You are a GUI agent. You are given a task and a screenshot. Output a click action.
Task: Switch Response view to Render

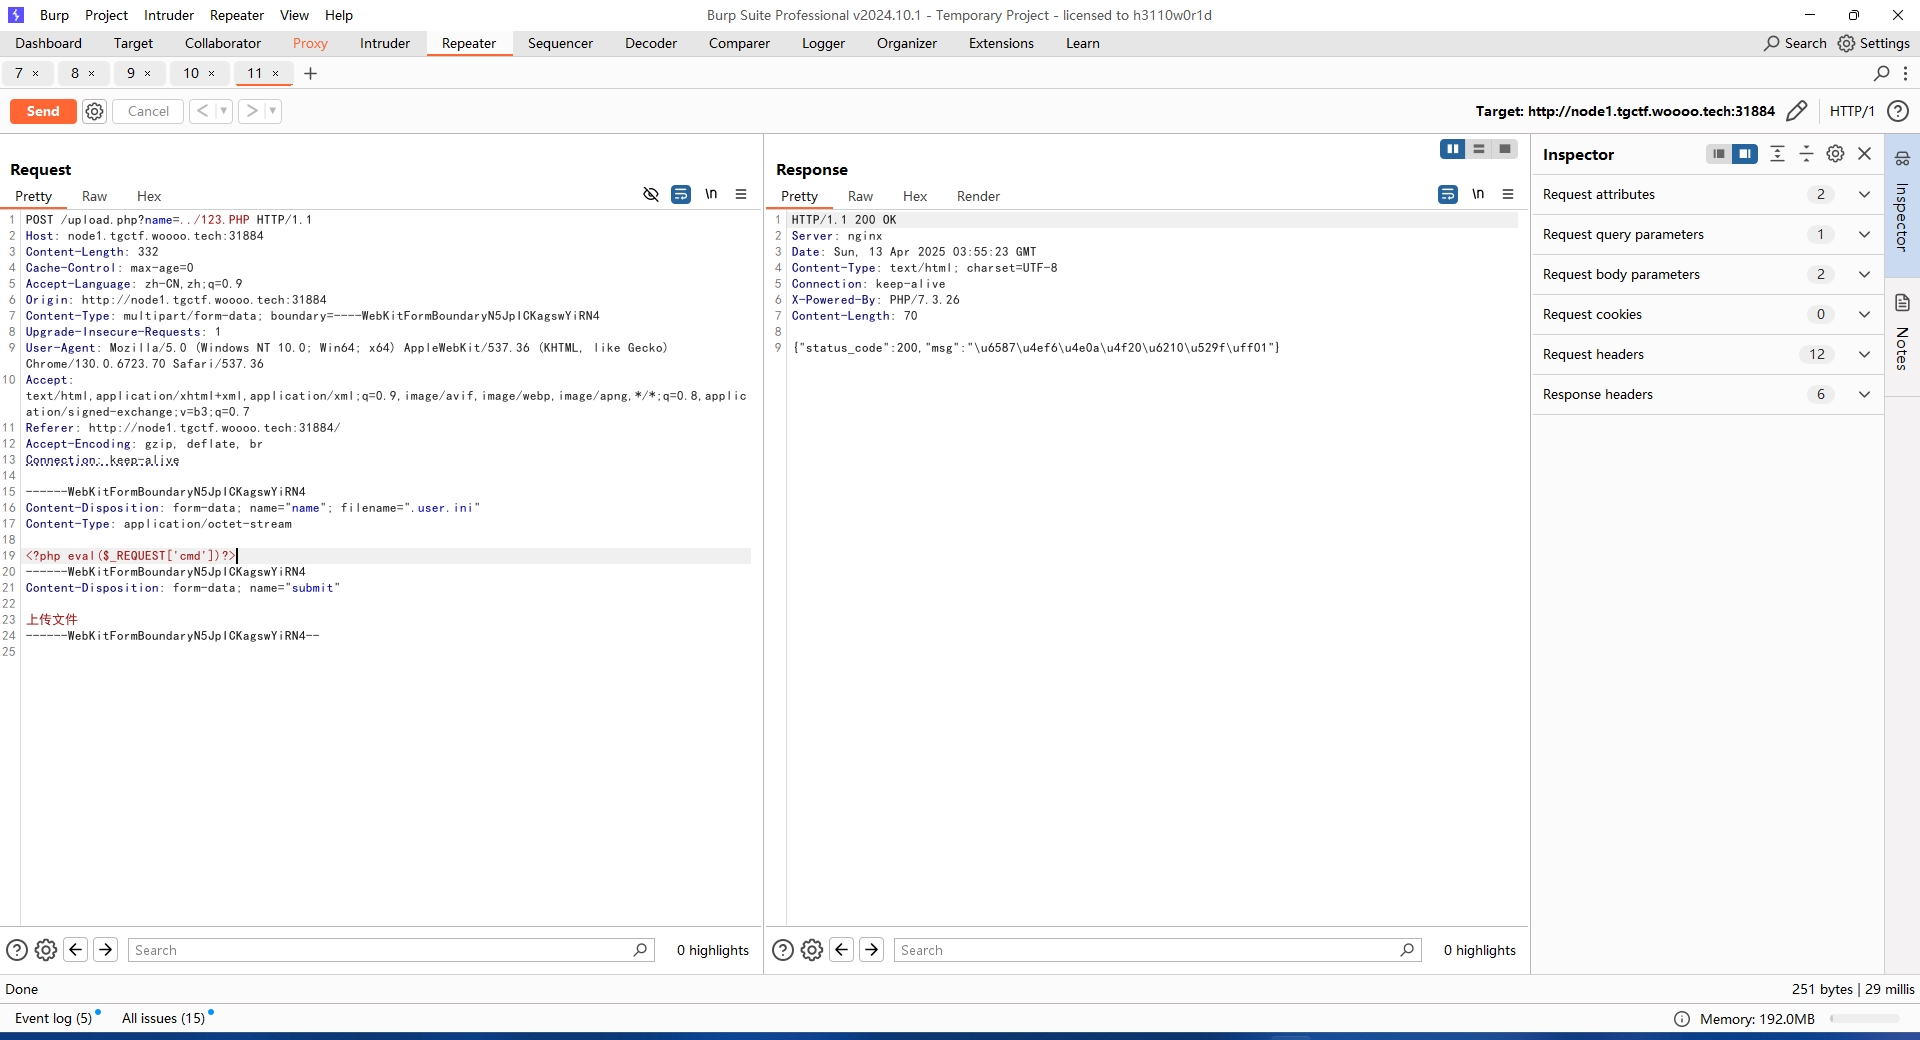pos(978,196)
